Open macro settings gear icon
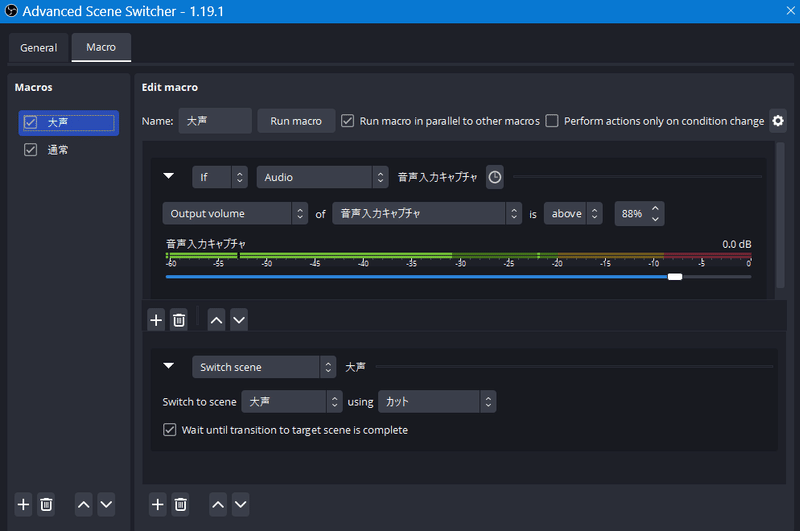This screenshot has height=531, width=800. (x=778, y=121)
